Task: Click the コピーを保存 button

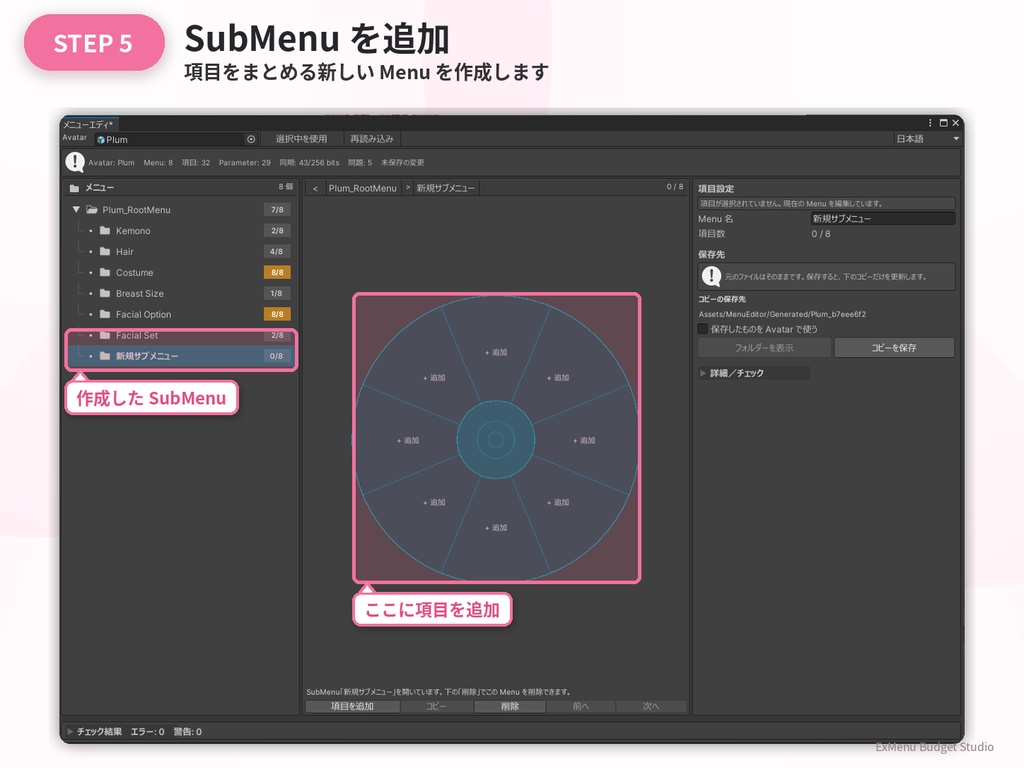Action: click(894, 347)
